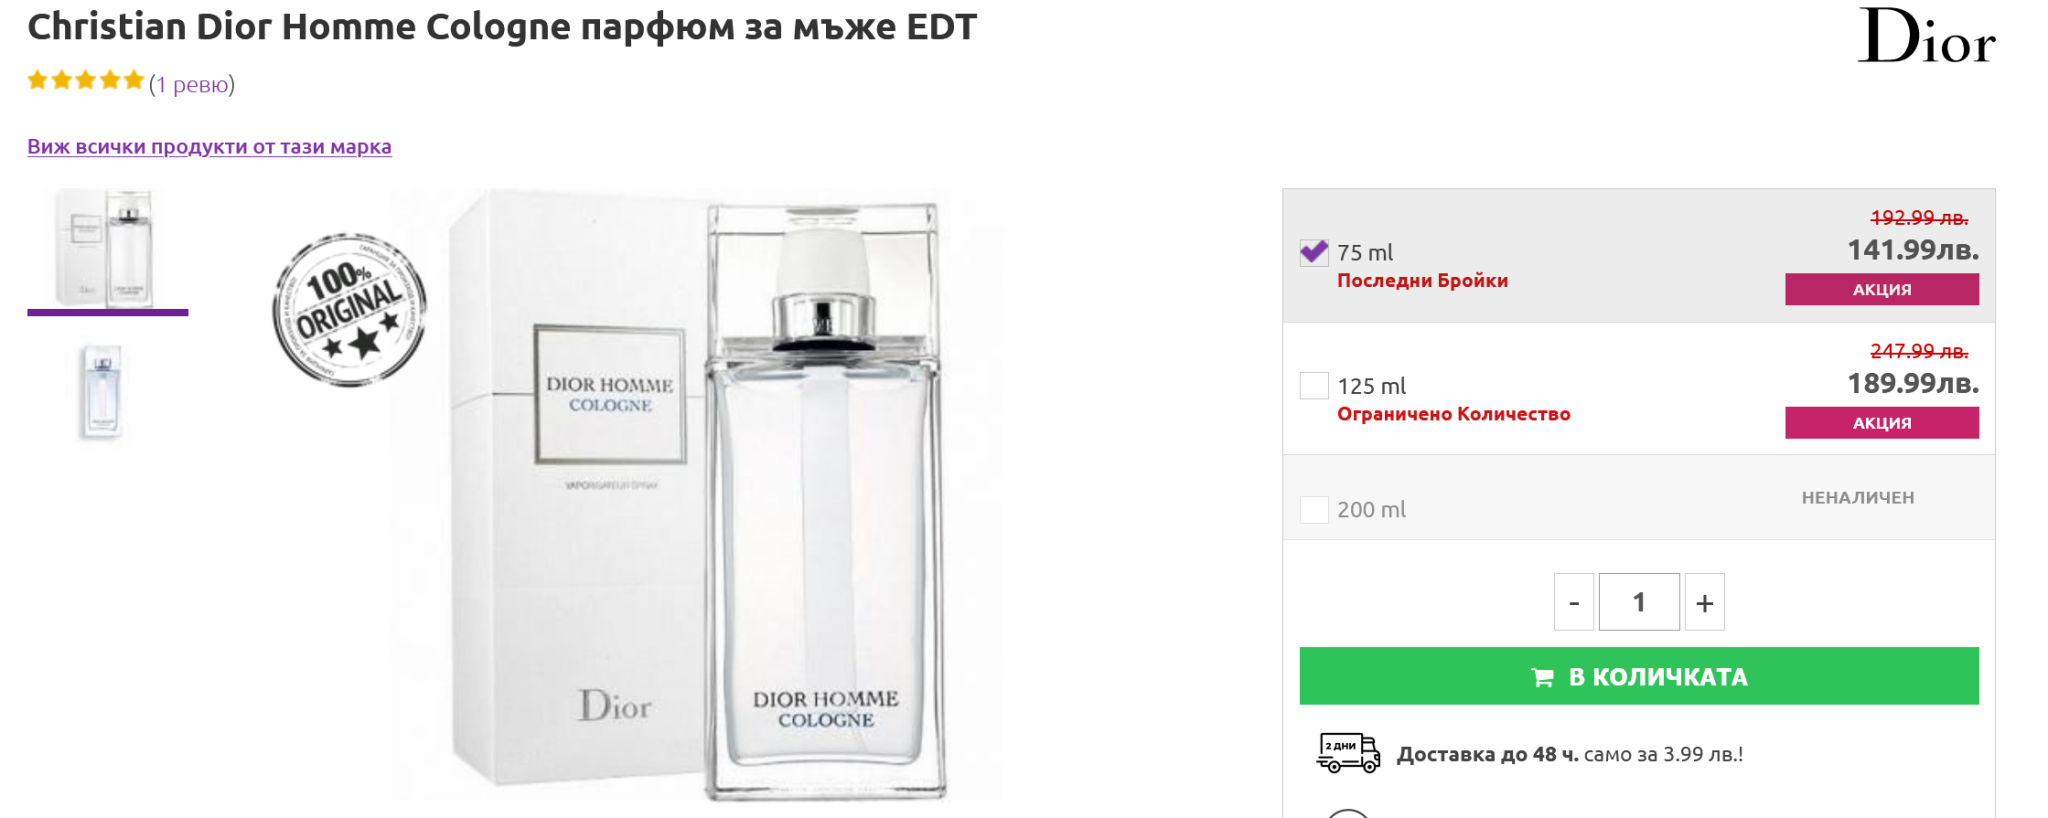Open 'Виж всички продукти от тази марка' link
The width and height of the screenshot is (2048, 818).
(209, 147)
